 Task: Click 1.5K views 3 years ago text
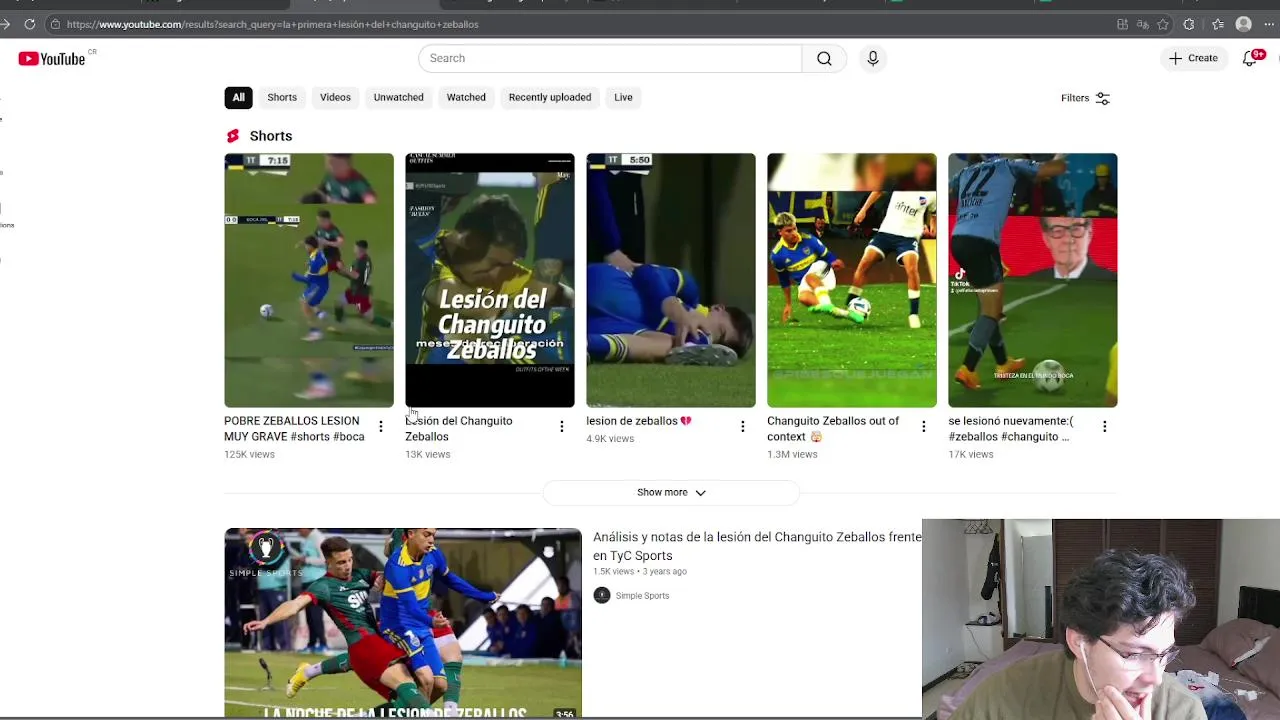pos(640,571)
